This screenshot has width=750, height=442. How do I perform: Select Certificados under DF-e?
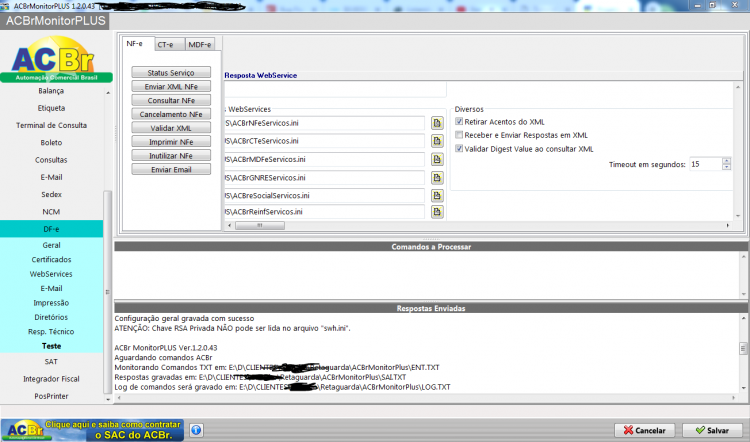click(x=51, y=259)
